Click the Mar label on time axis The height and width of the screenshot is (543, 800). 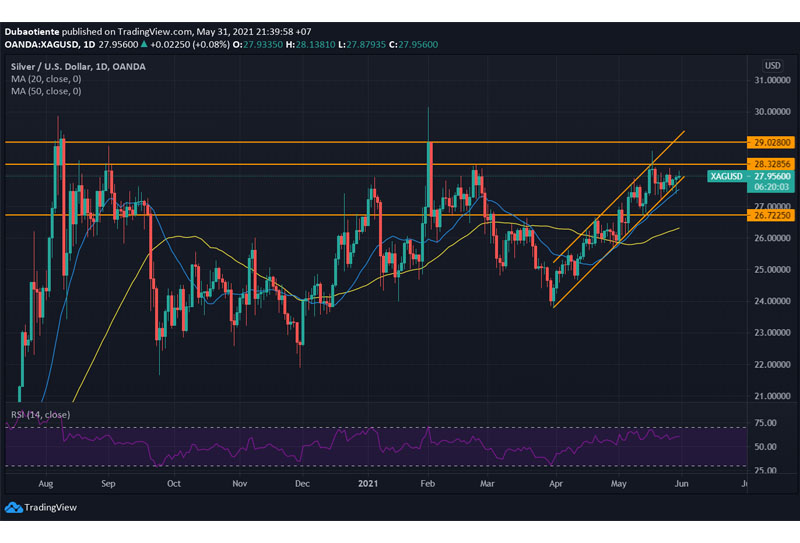487,483
